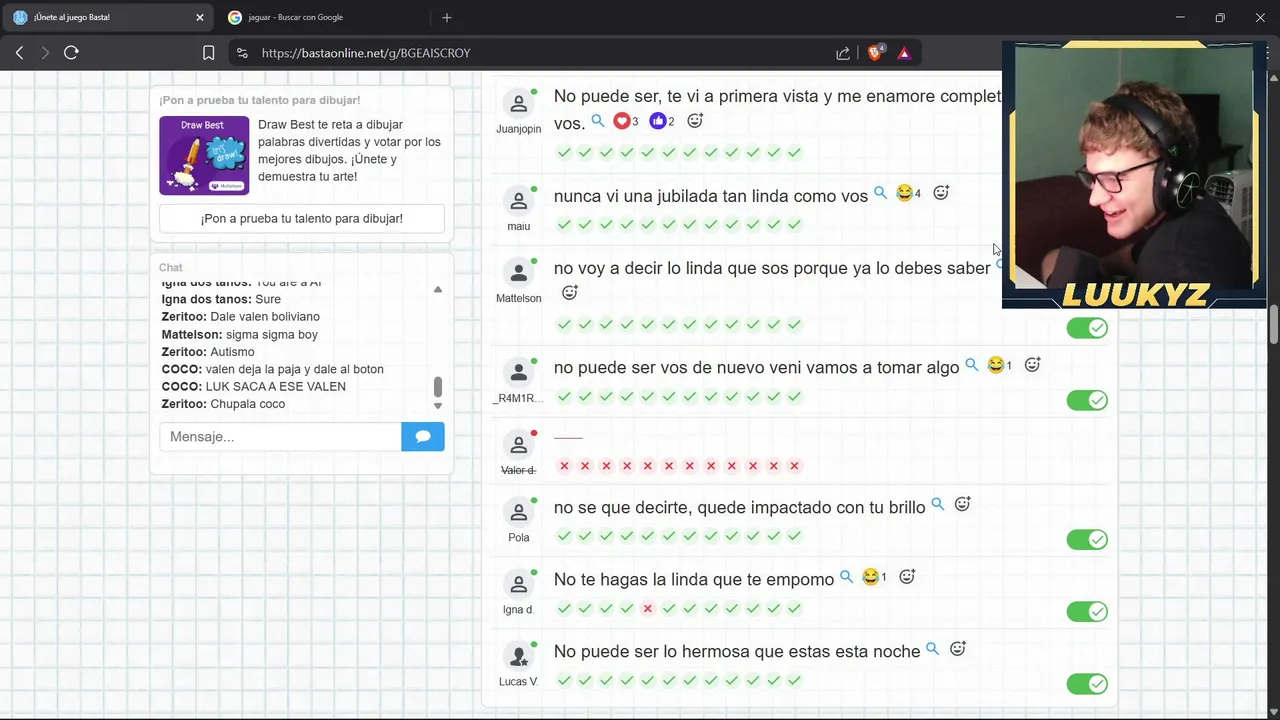Search Igna d.'s answer with the magnifier icon
This screenshot has width=1280, height=720.
(x=846, y=577)
